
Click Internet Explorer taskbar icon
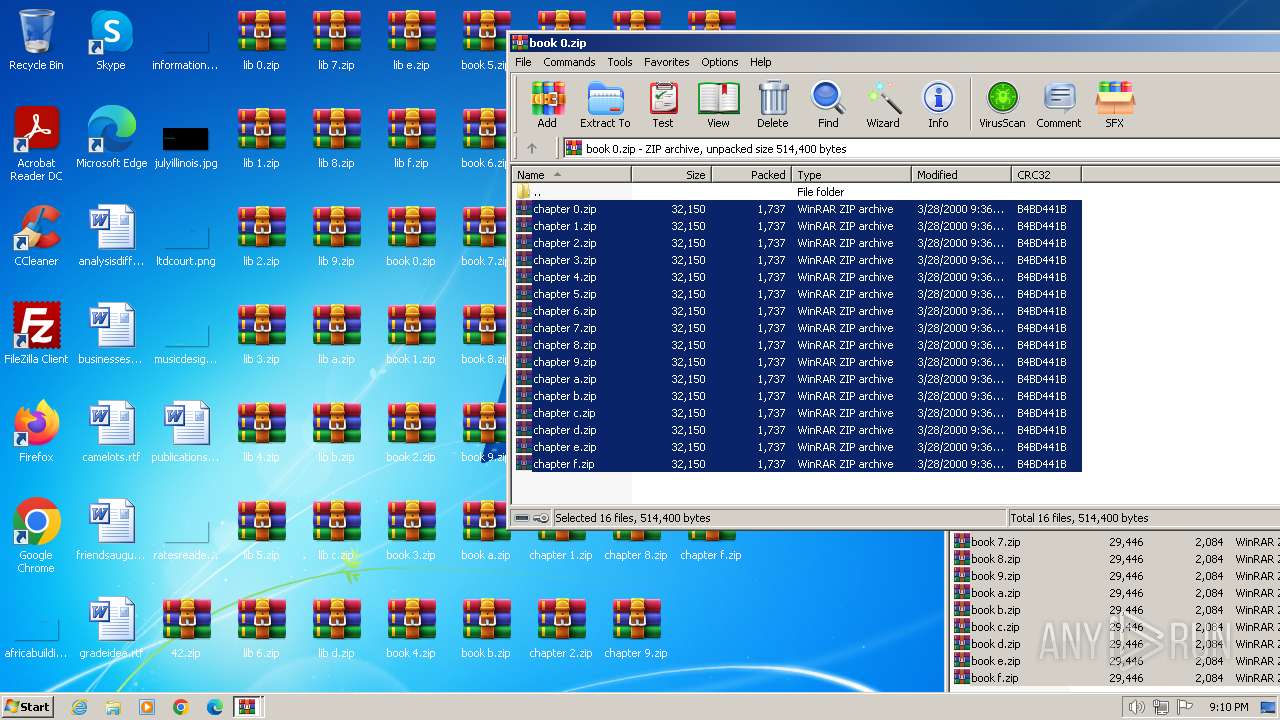[79, 707]
